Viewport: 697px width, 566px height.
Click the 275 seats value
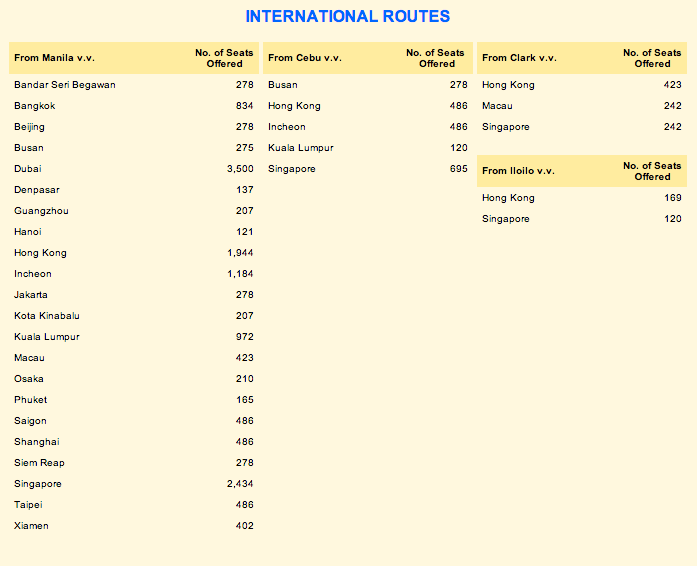[244, 148]
